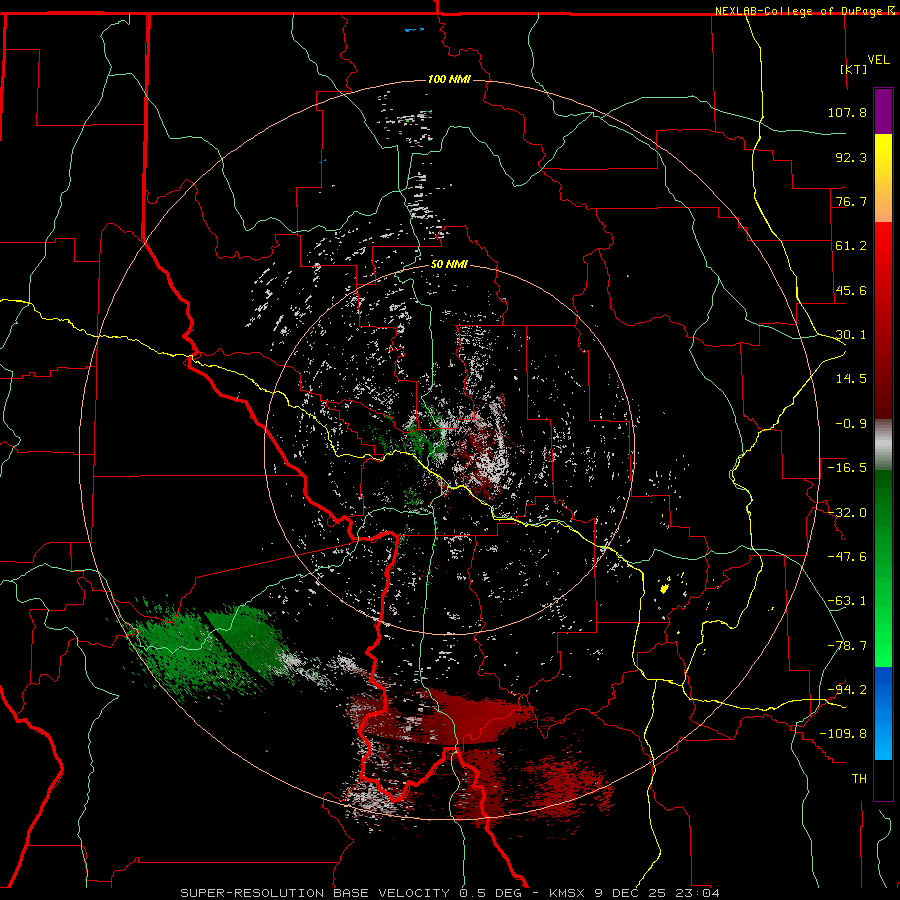
Task: Pick the green segment of the color bar
Action: click(x=883, y=568)
